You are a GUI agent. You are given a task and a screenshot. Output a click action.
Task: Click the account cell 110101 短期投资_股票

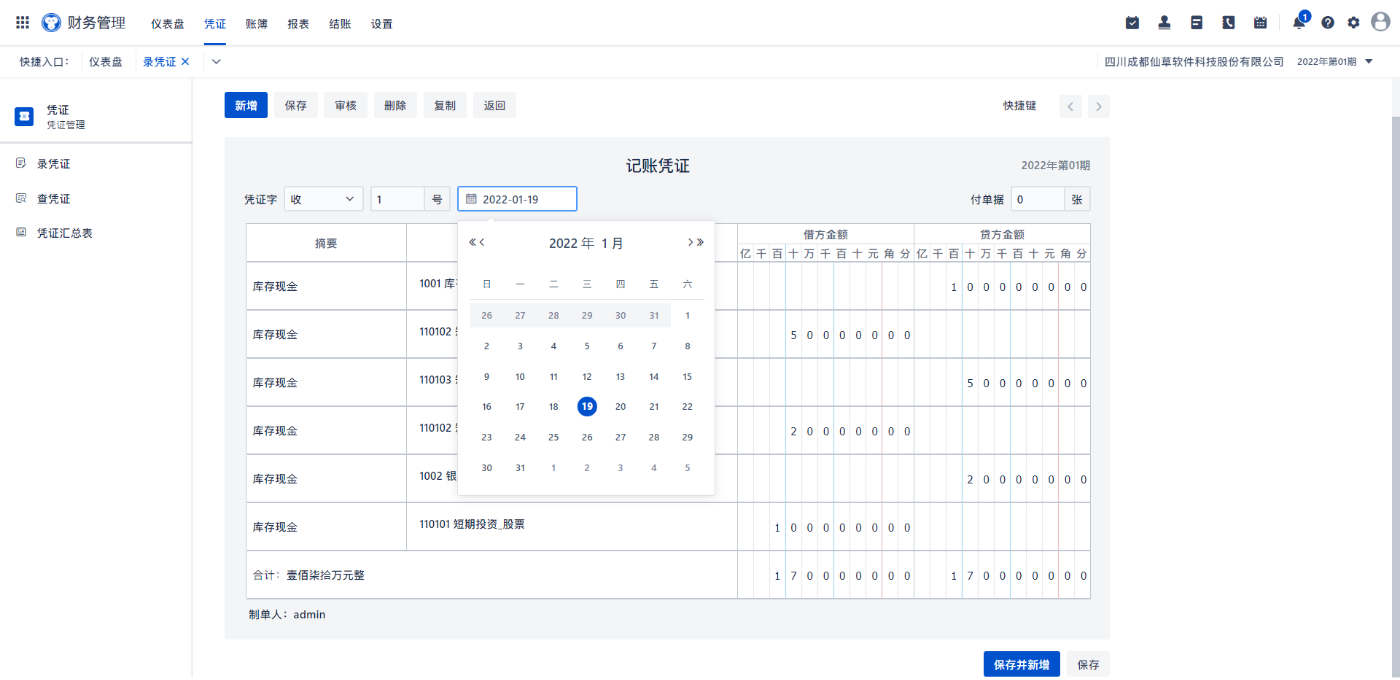tap(572, 526)
